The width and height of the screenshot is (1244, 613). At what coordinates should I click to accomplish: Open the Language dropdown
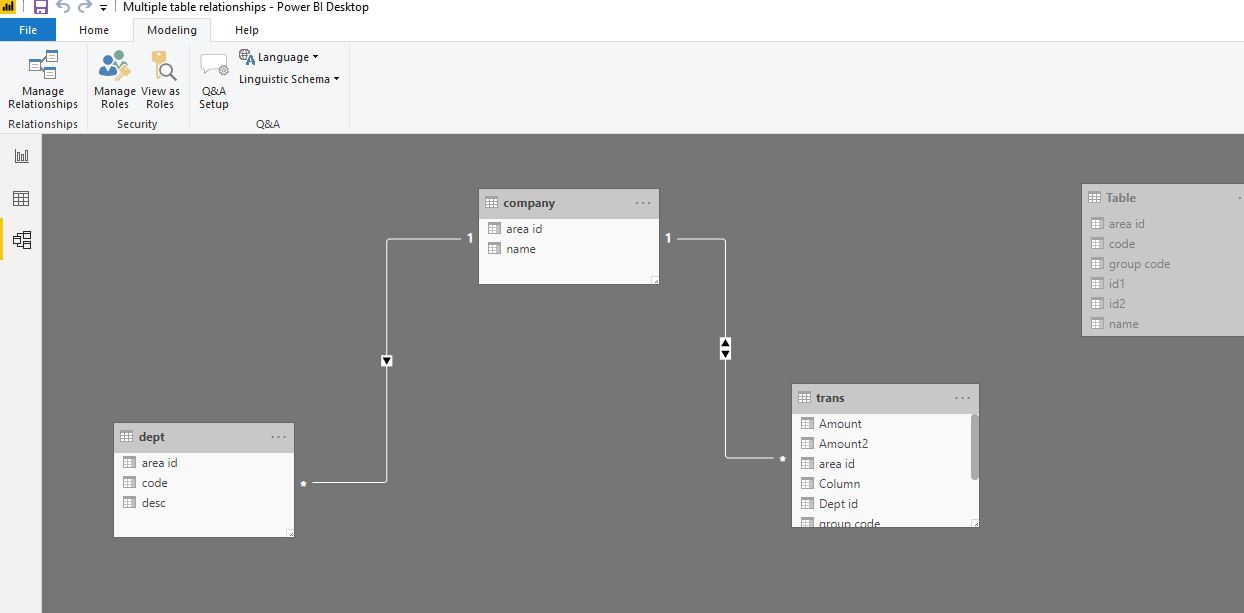[279, 57]
